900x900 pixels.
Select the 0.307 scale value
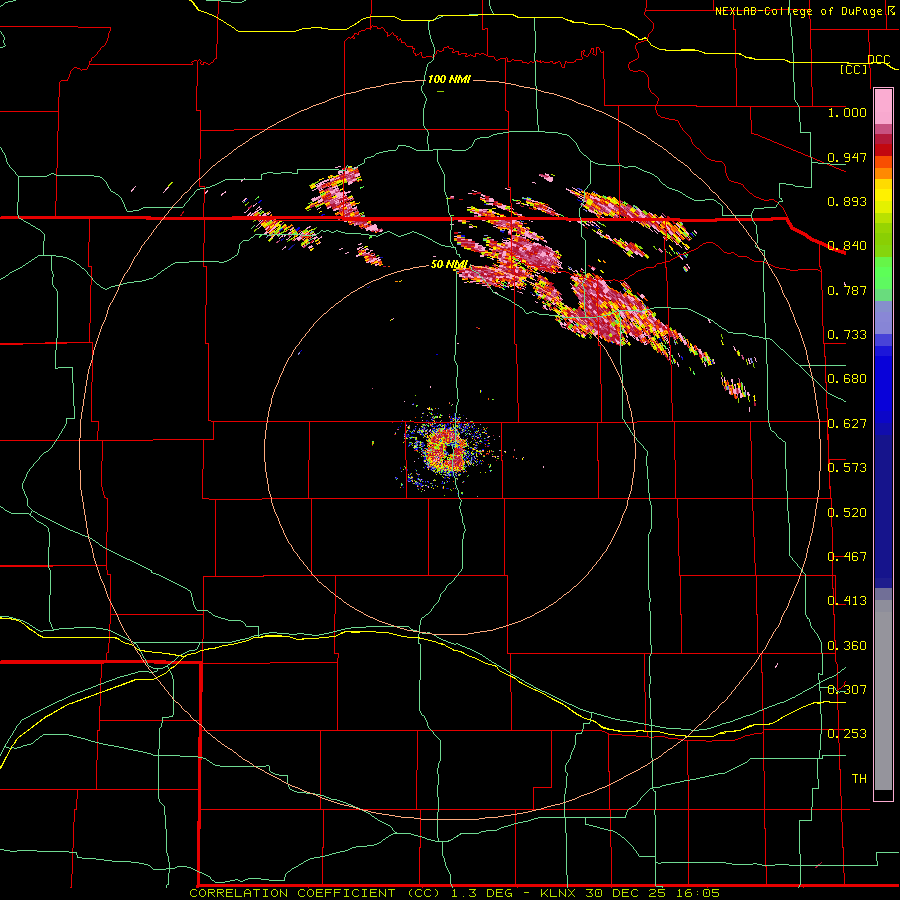(847, 689)
